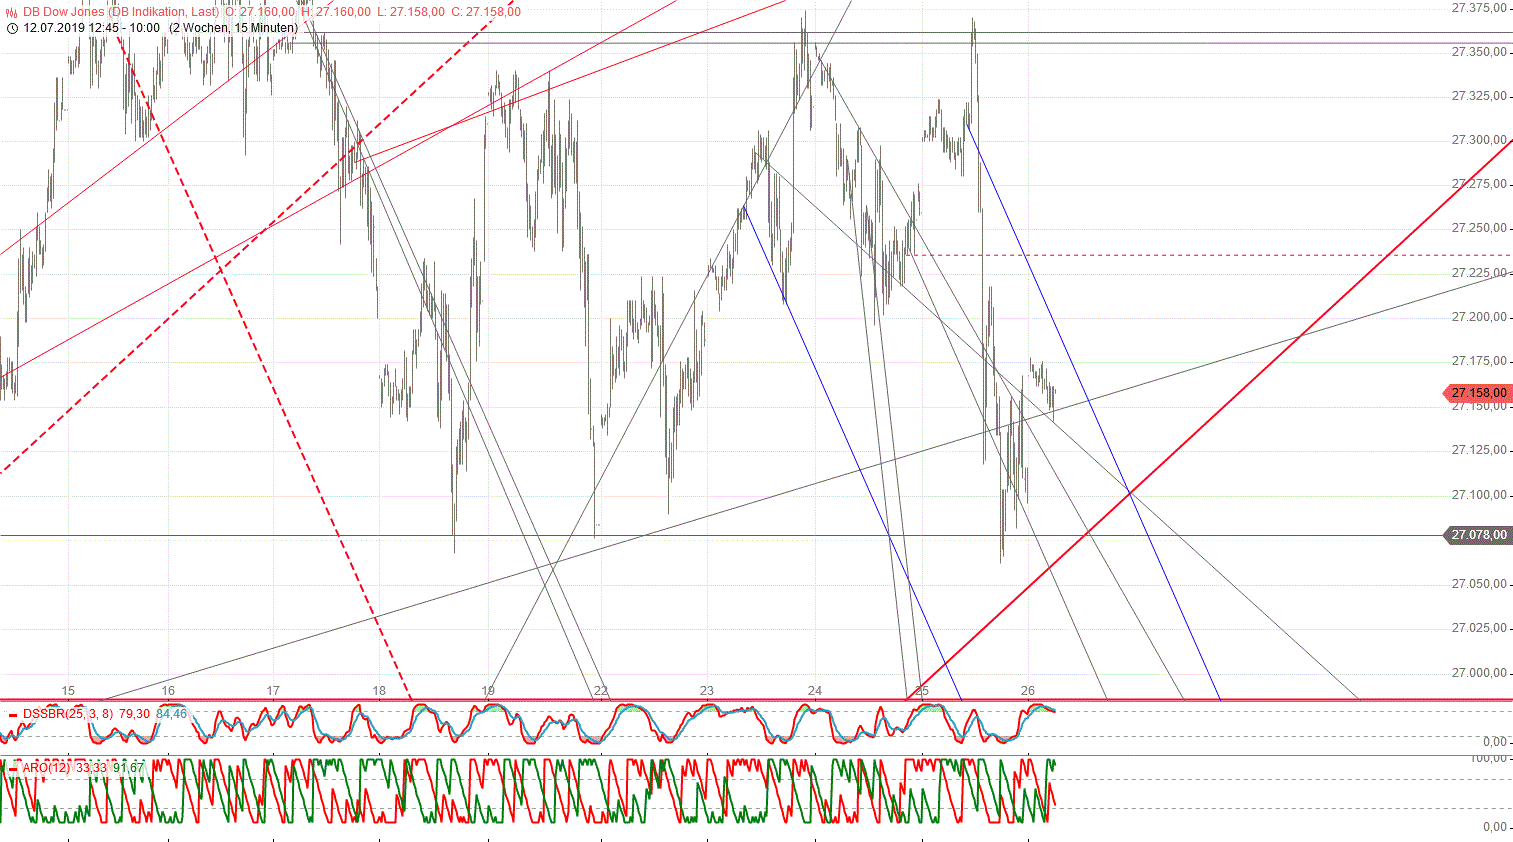Select the DB Dow Jones (DB Indikation, Last) title
This screenshot has height=842, width=1513.
pyautogui.click(x=122, y=12)
